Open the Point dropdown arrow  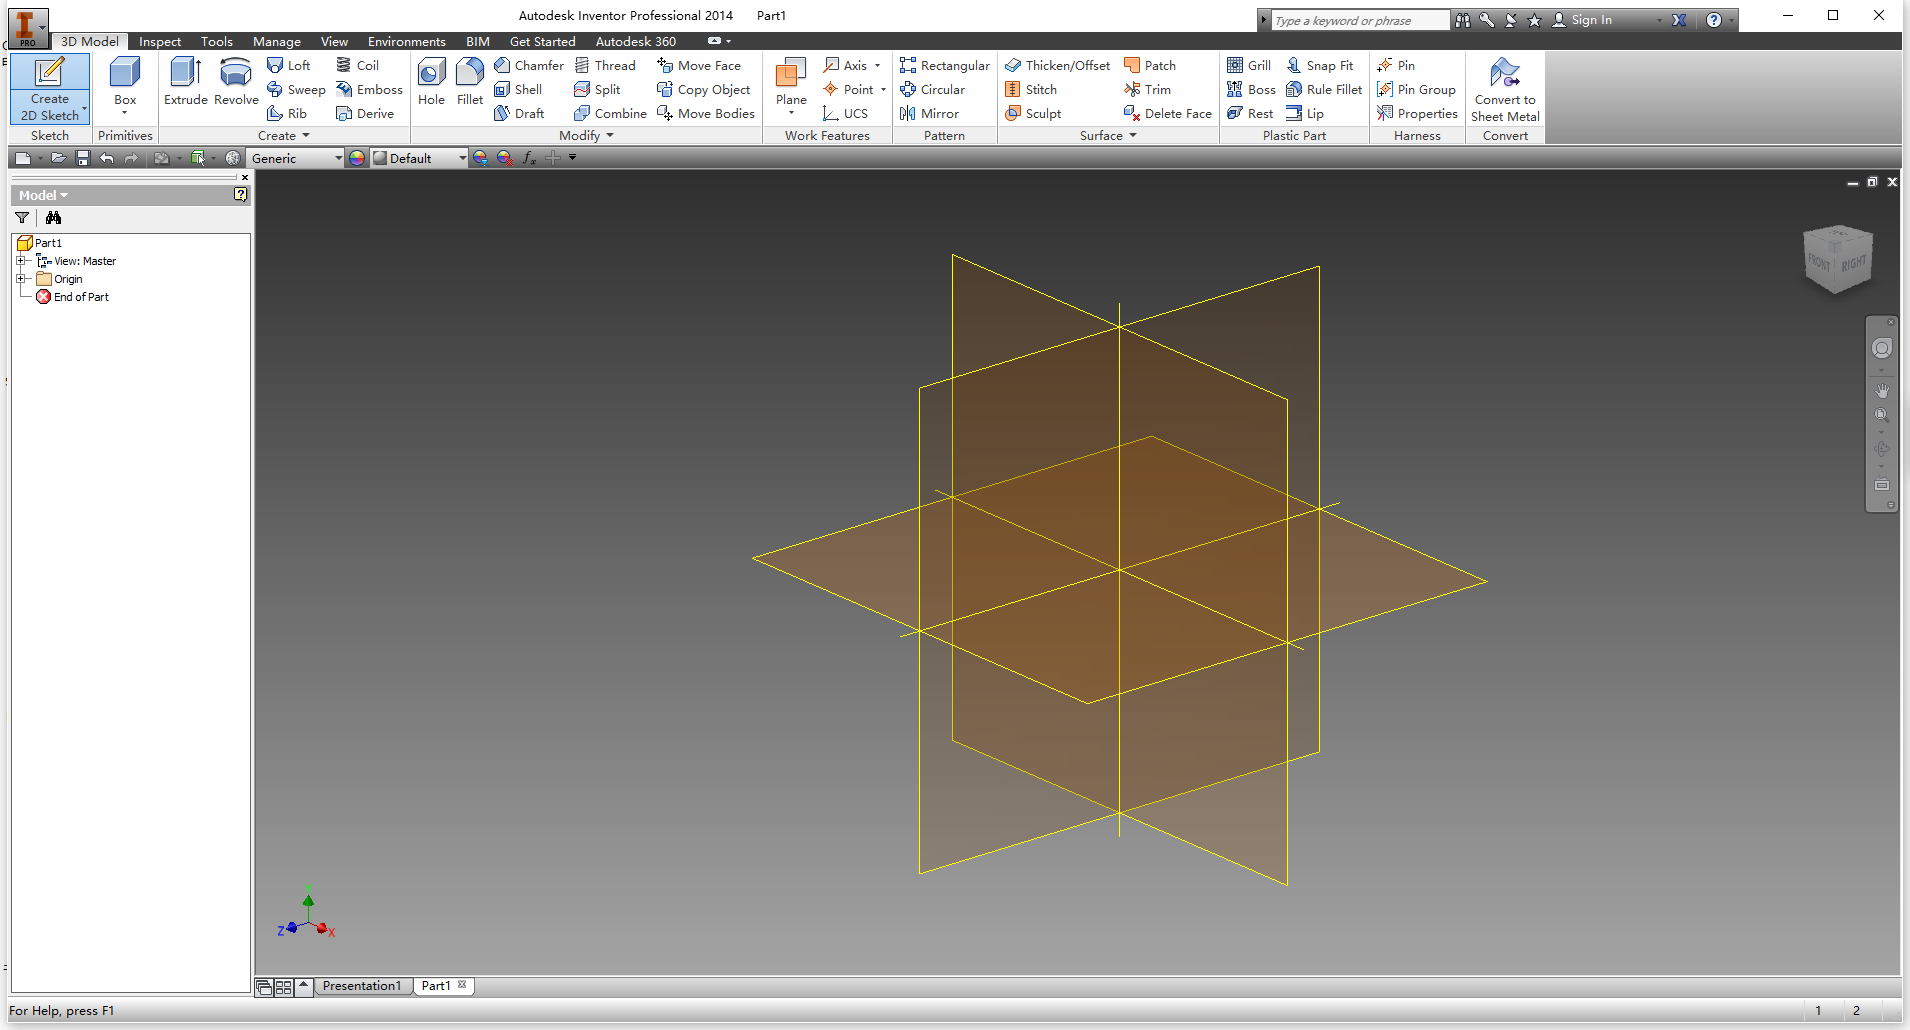pyautogui.click(x=883, y=89)
